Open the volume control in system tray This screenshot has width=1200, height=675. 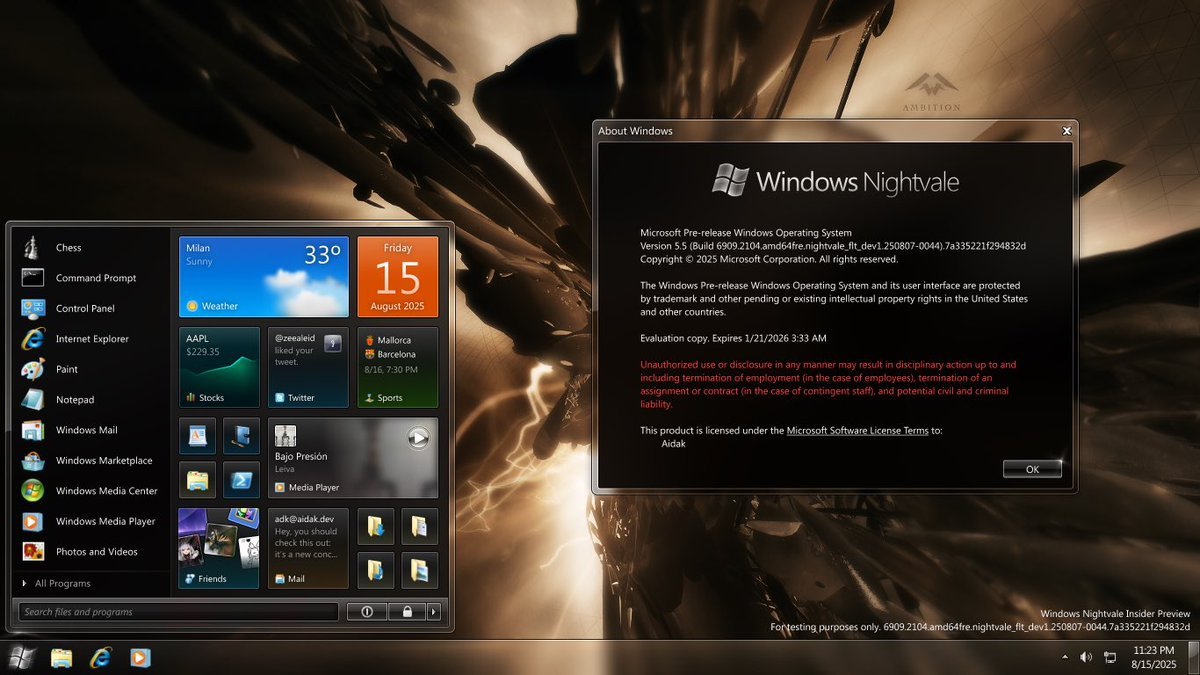pos(1087,657)
